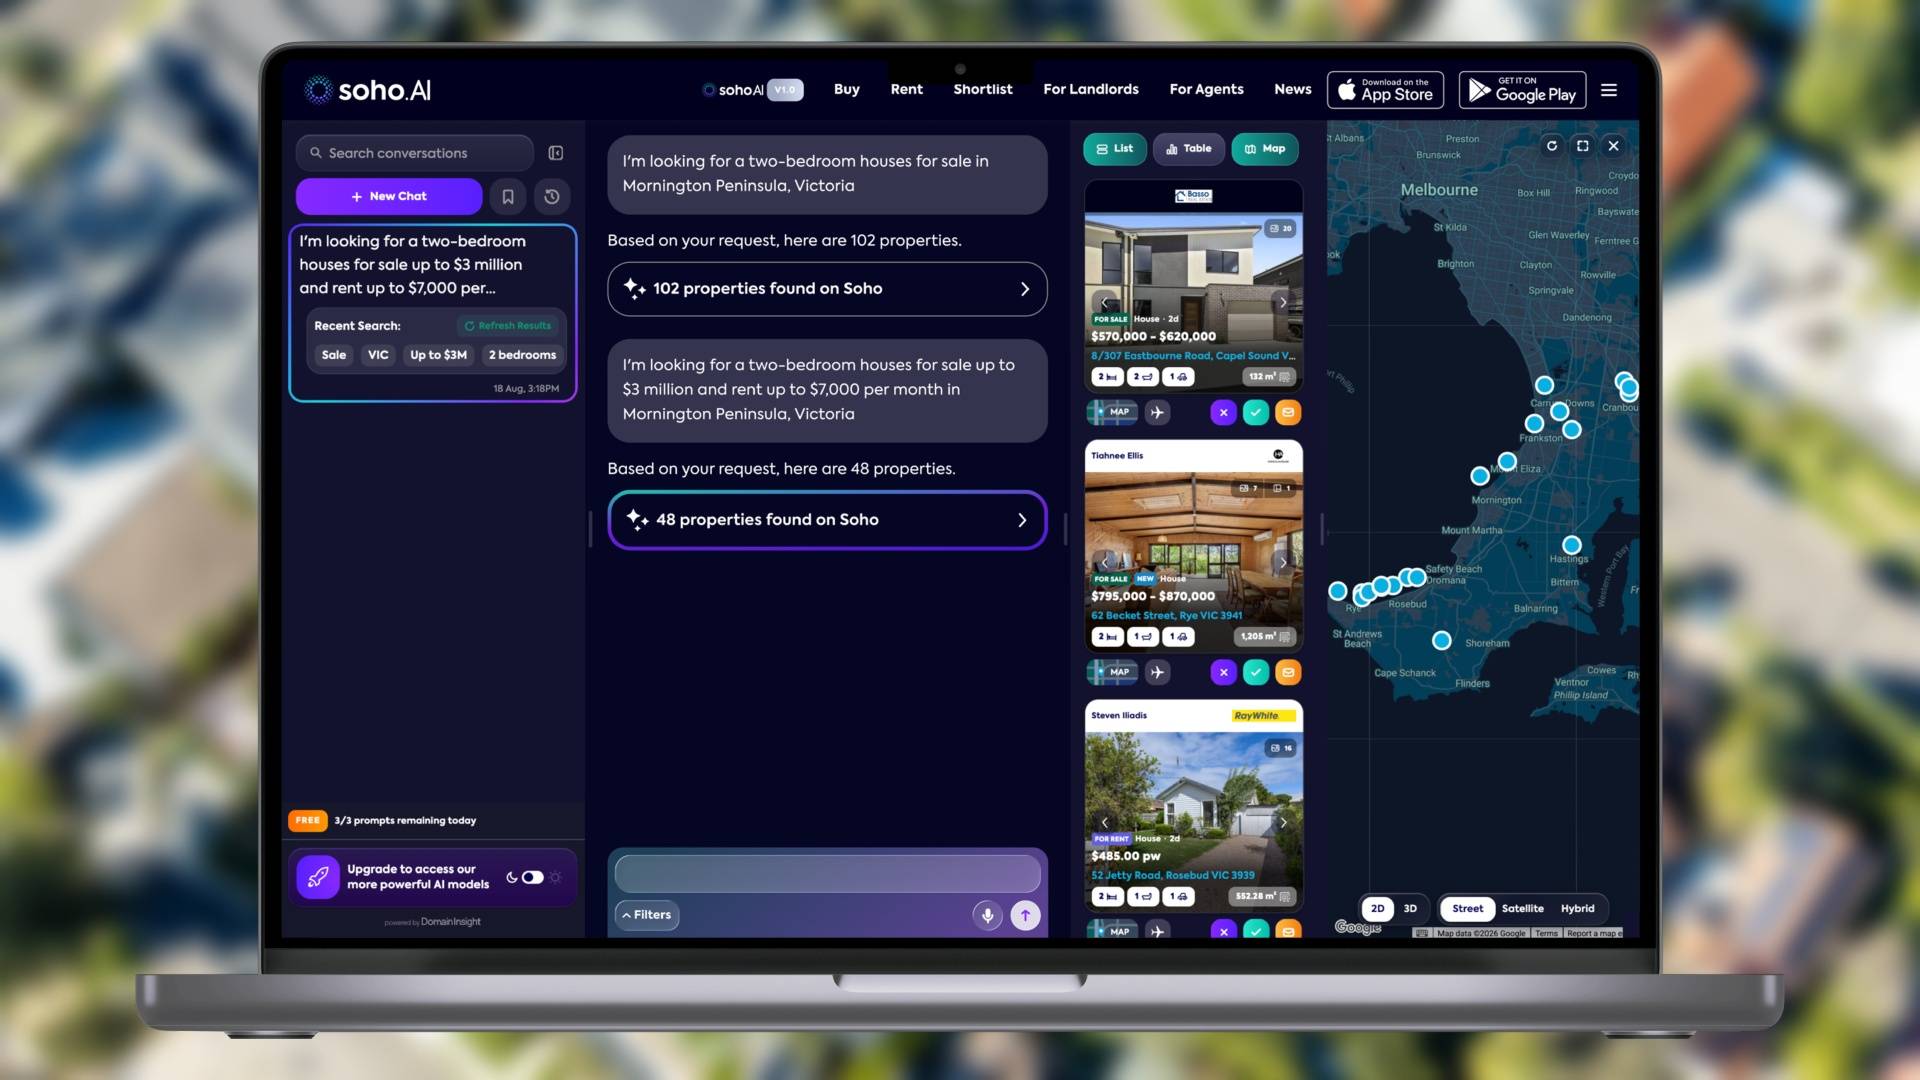Screen dimensions: 1920x1080
Task: Click Download on the App Store
Action: coord(1385,90)
